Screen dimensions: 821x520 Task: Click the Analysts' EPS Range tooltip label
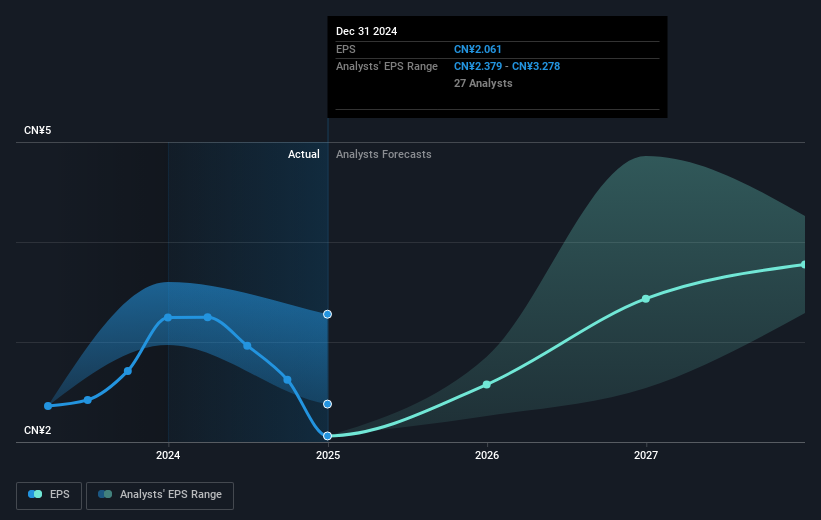(387, 67)
